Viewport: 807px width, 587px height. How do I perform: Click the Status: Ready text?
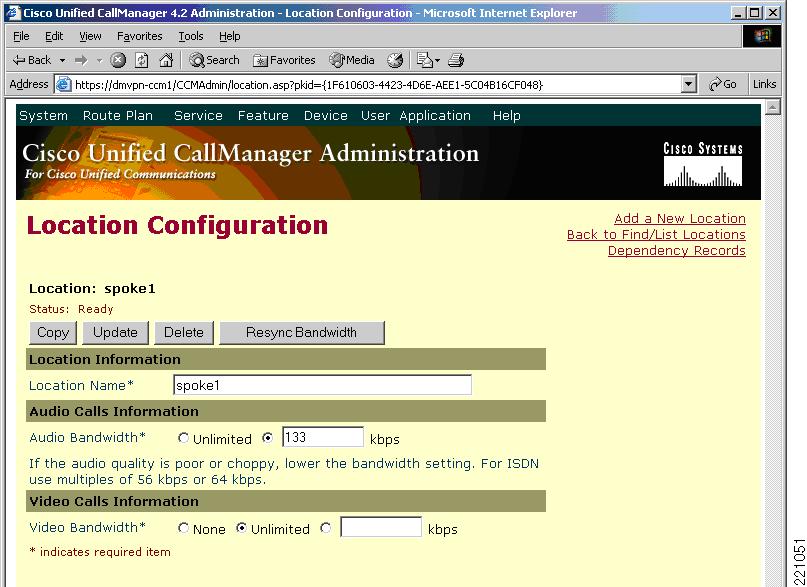point(71,309)
